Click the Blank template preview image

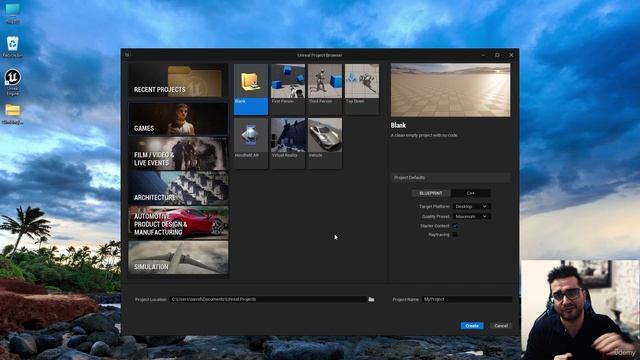pyautogui.click(x=451, y=90)
